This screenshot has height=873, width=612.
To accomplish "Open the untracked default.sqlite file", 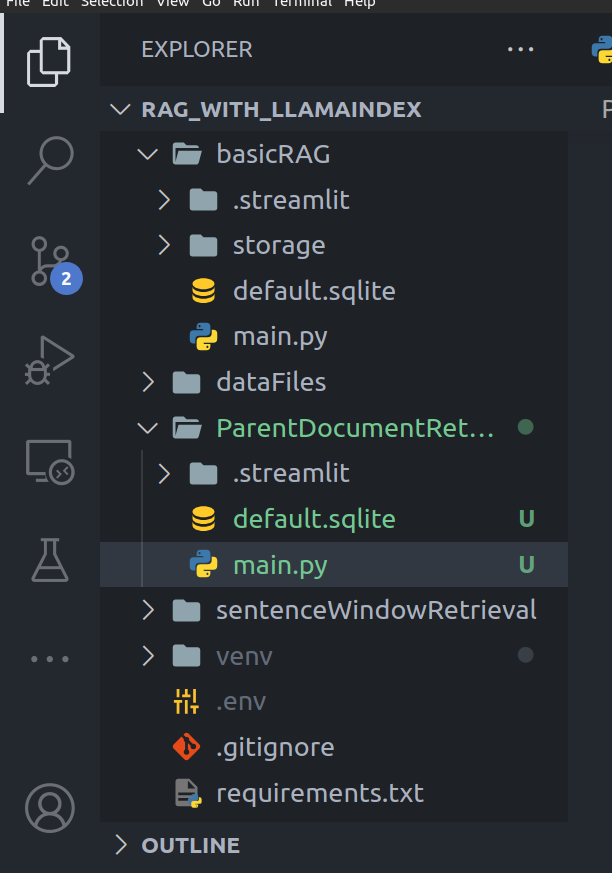I will pyautogui.click(x=314, y=519).
